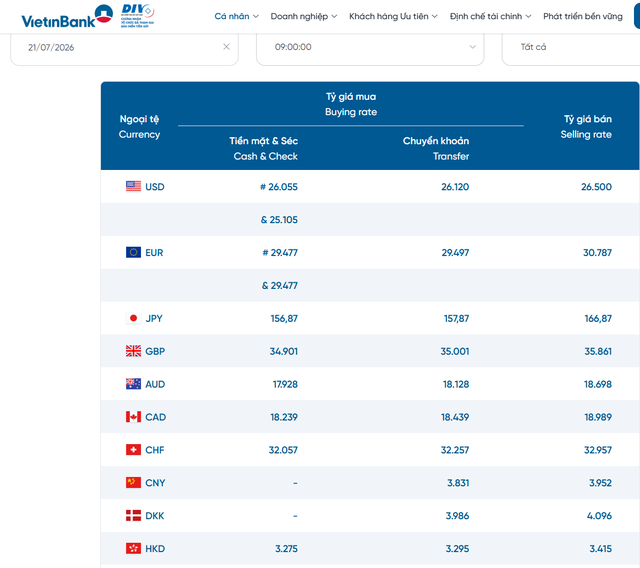The image size is (640, 568).
Task: Click the USD flag icon
Action: (133, 186)
